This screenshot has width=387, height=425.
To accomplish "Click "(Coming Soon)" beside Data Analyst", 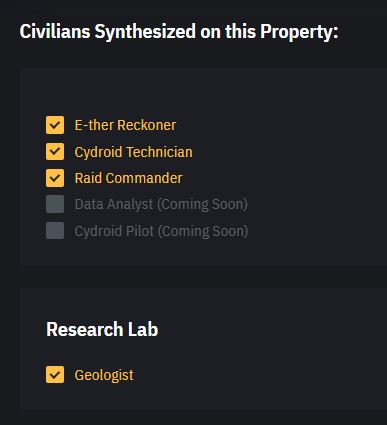I will (x=203, y=204).
